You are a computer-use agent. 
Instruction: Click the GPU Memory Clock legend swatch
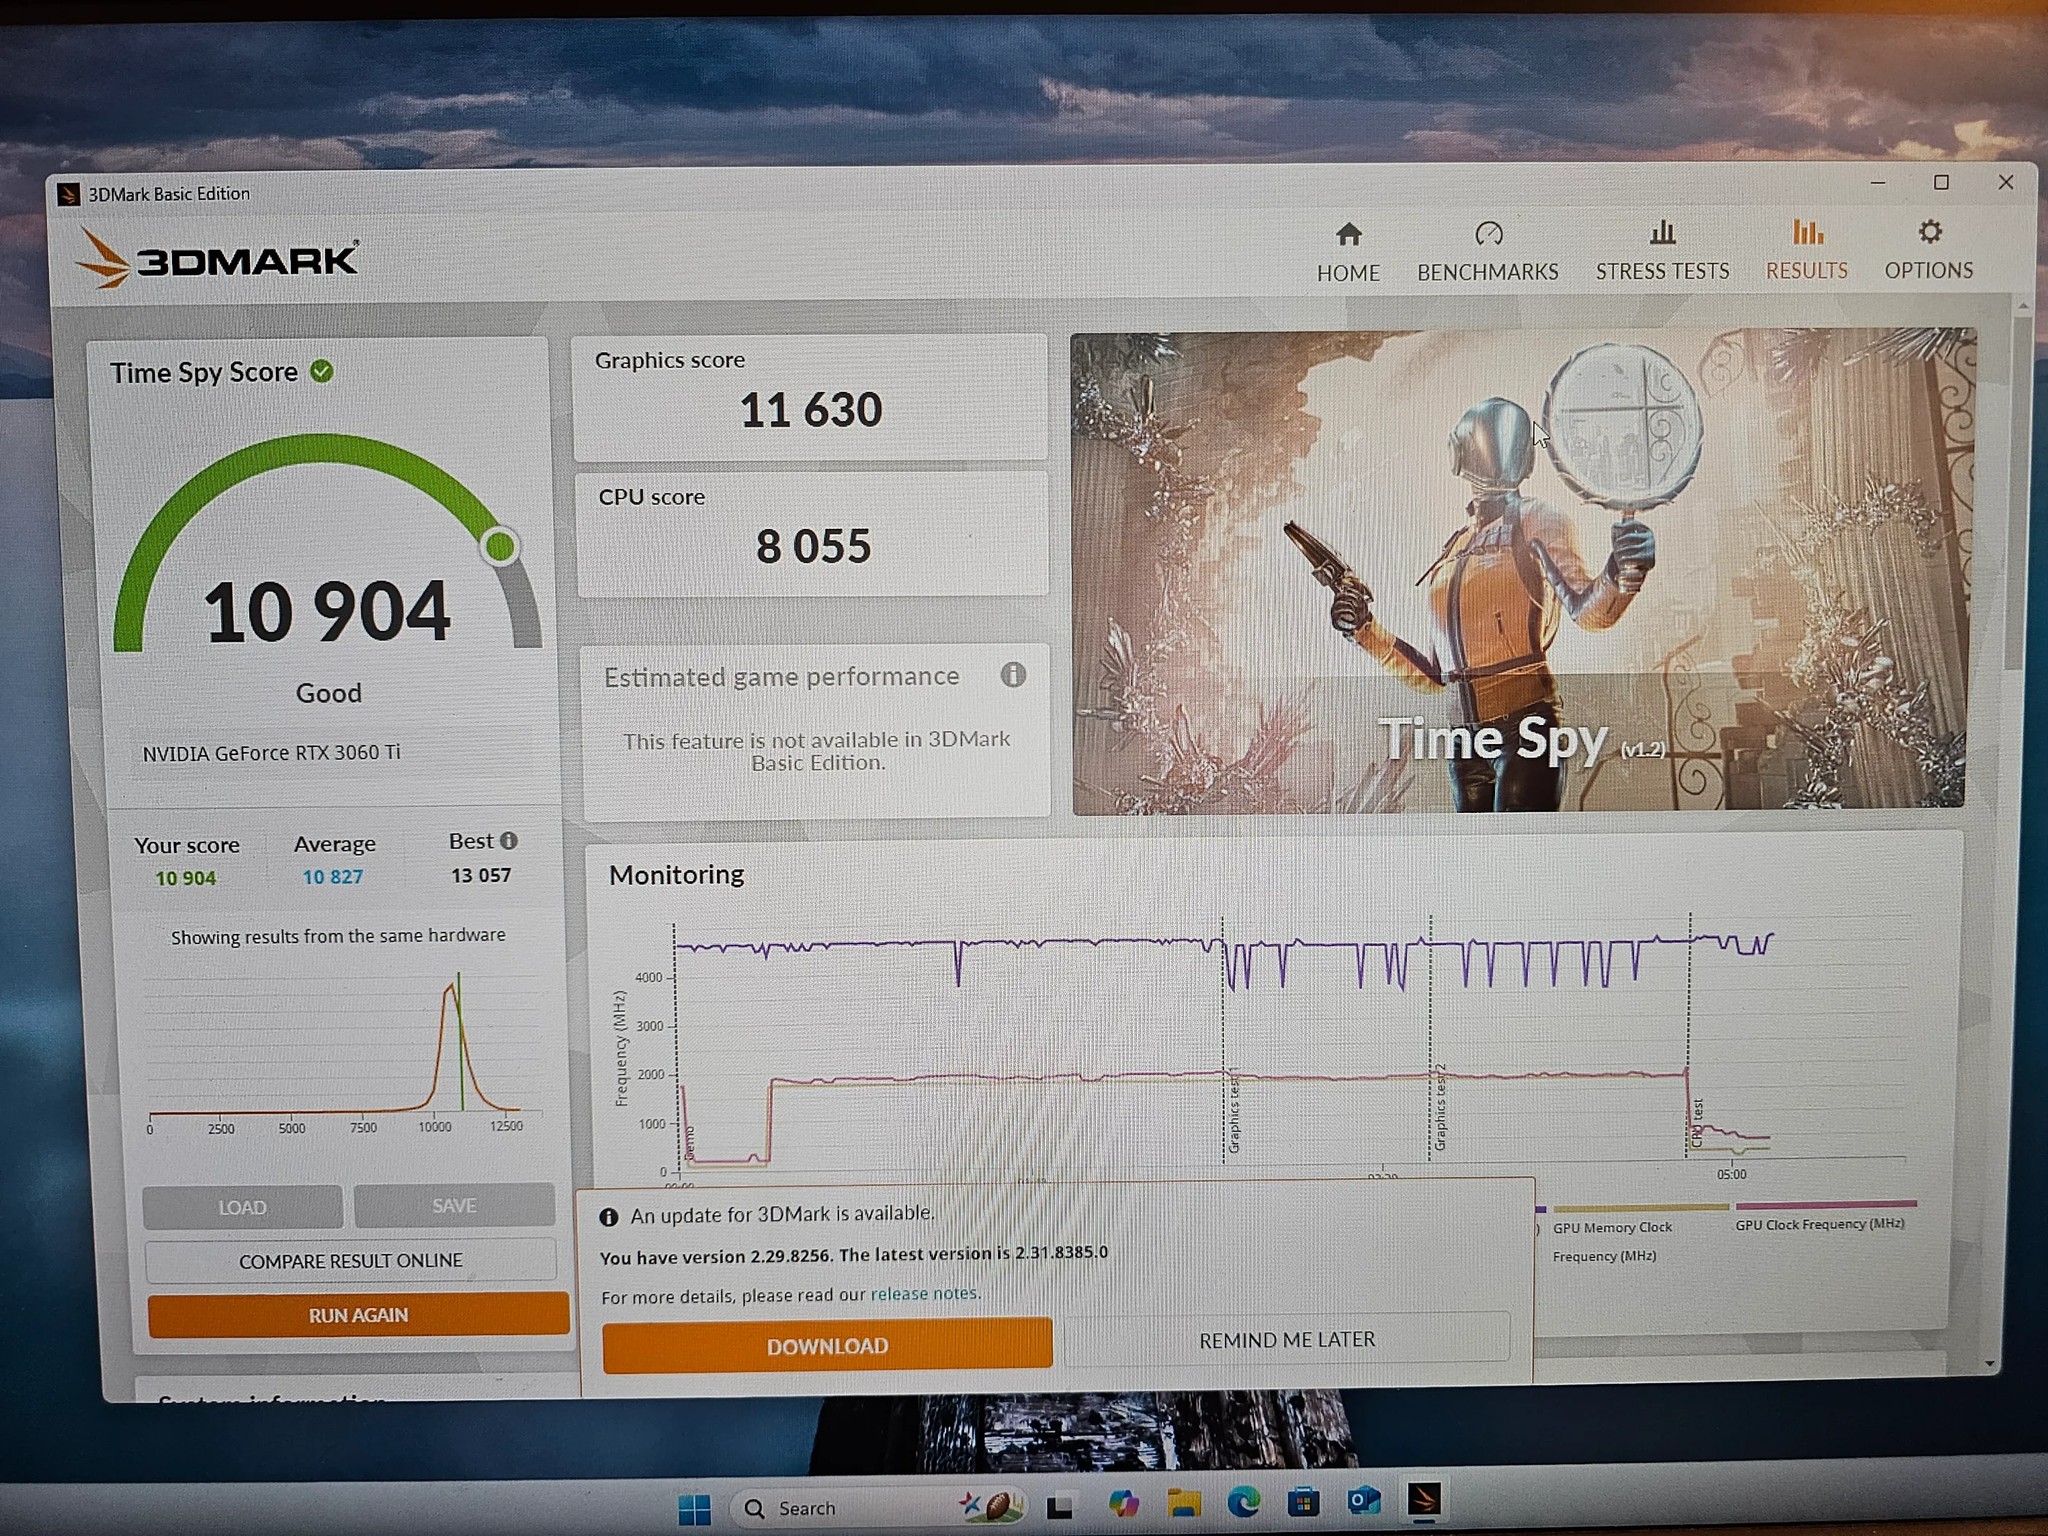pyautogui.click(x=1640, y=1208)
